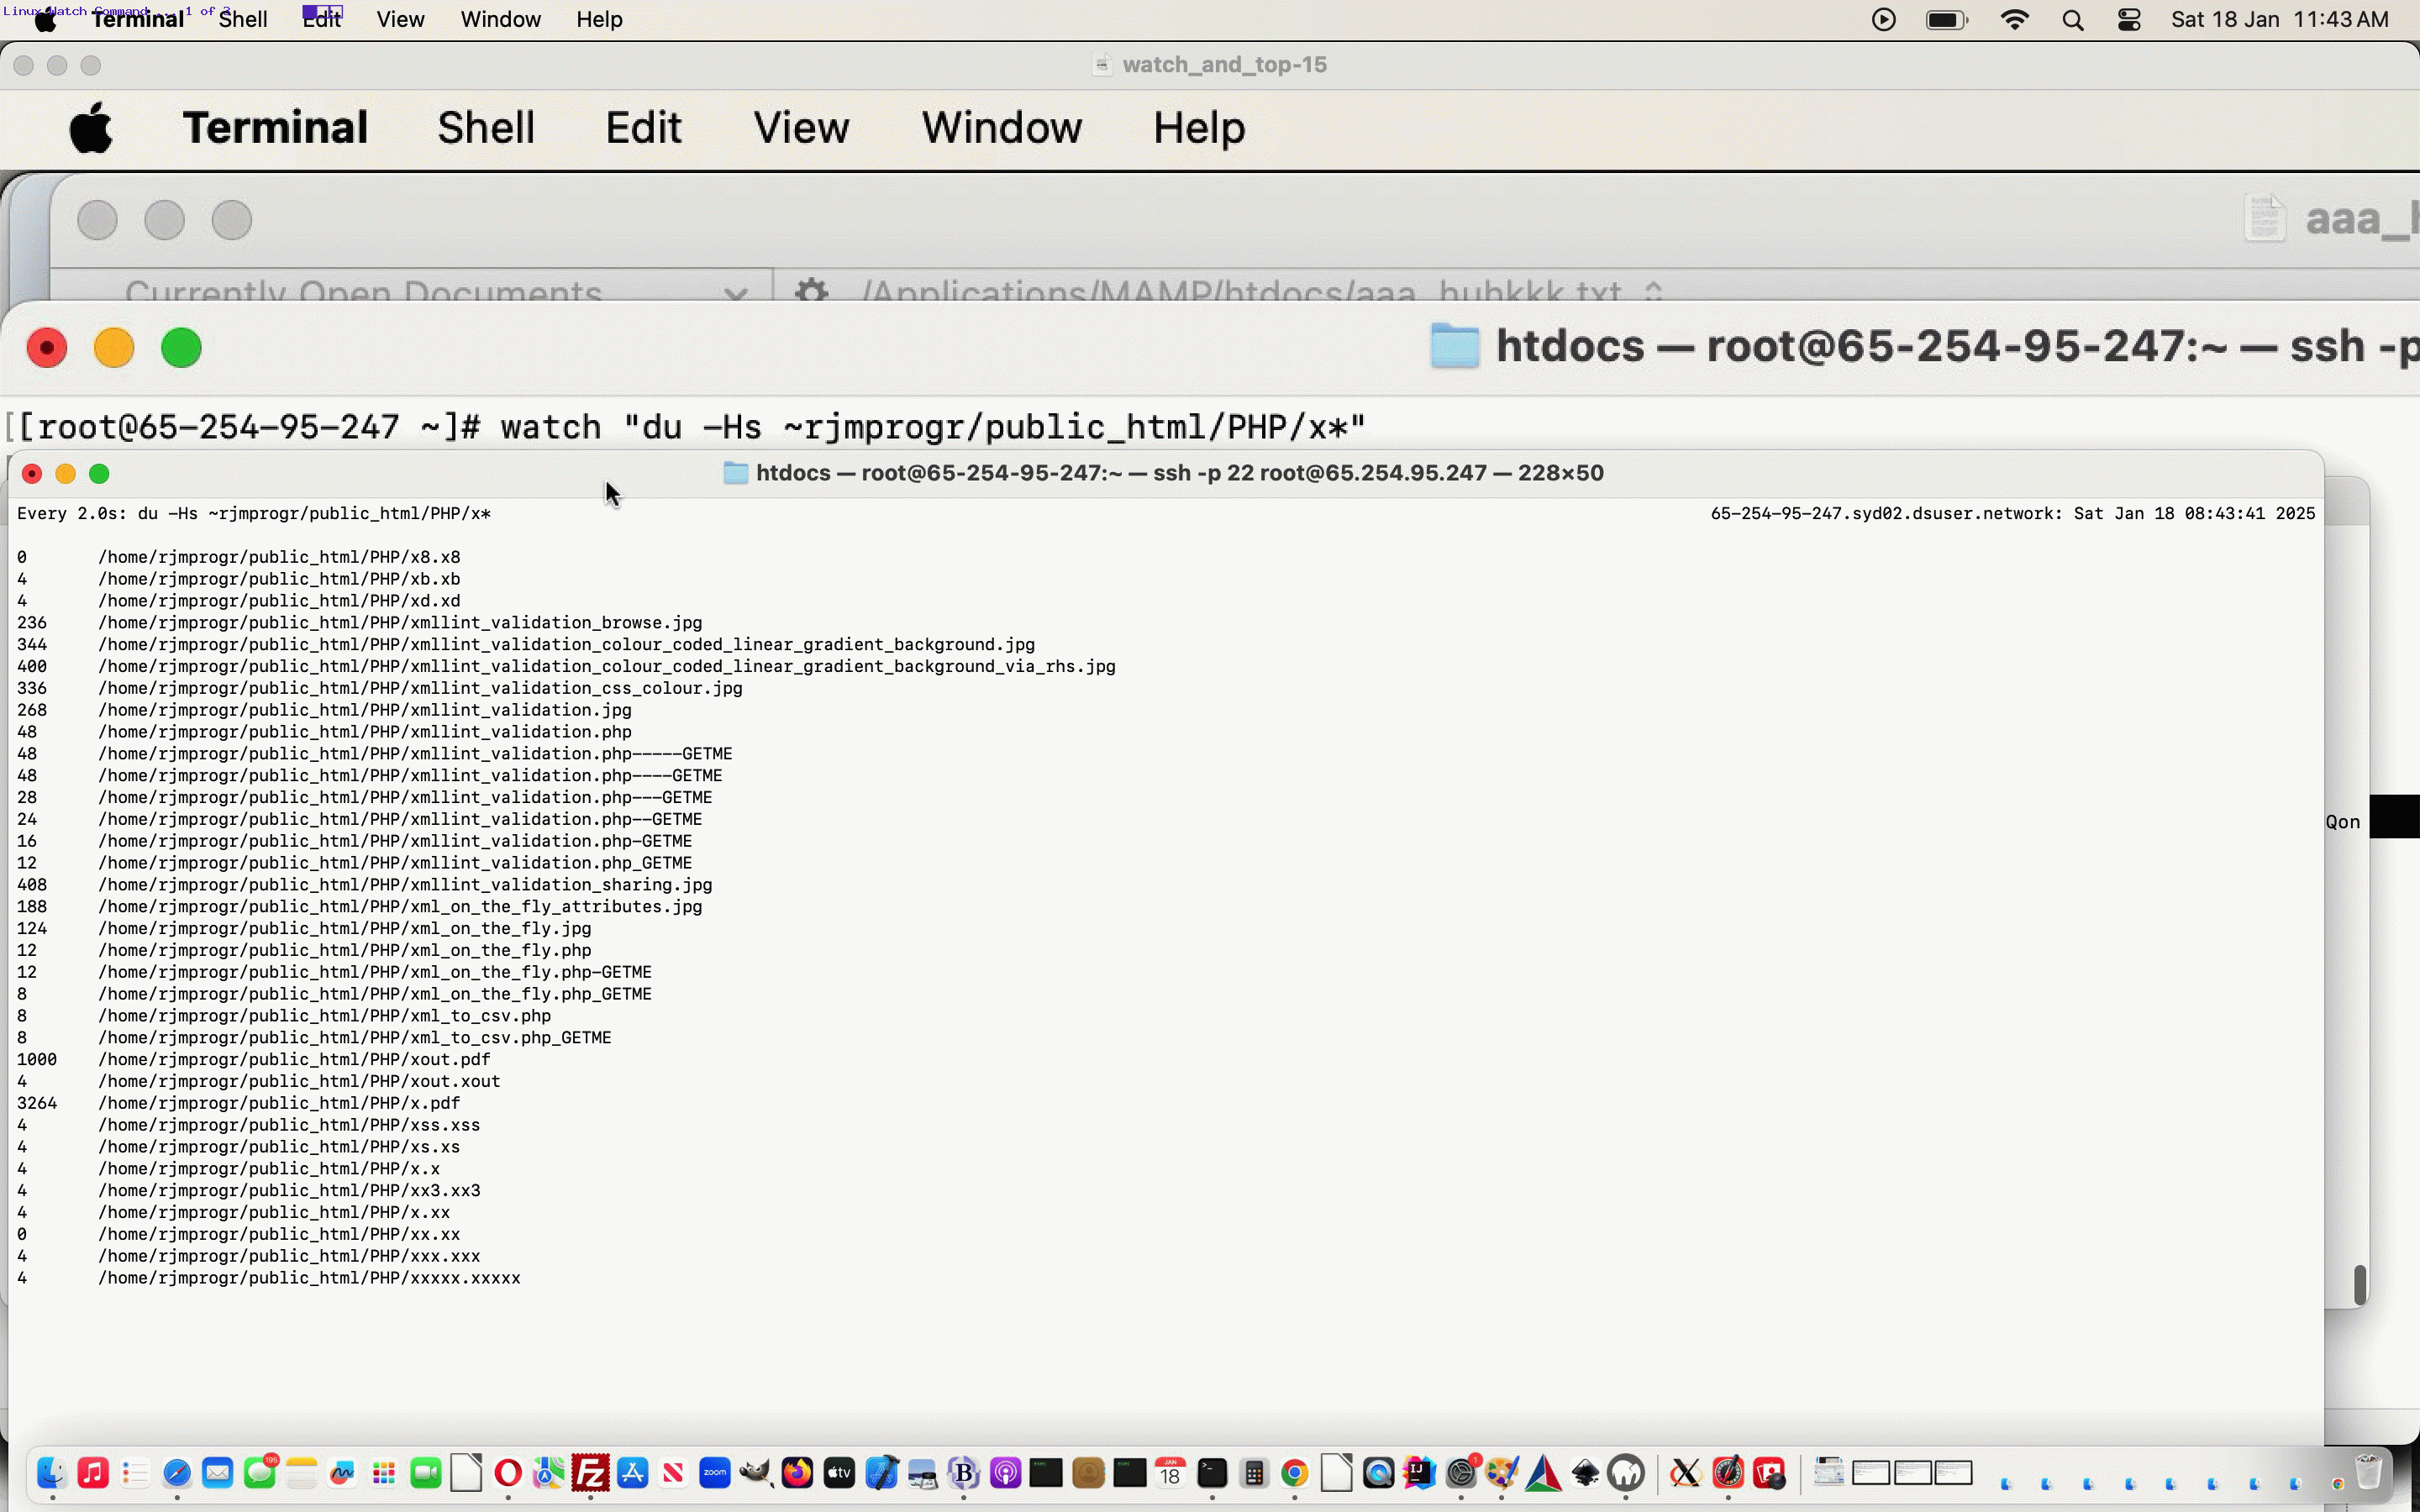
Task: Launch Safari from the Dock
Action: pyautogui.click(x=177, y=1473)
